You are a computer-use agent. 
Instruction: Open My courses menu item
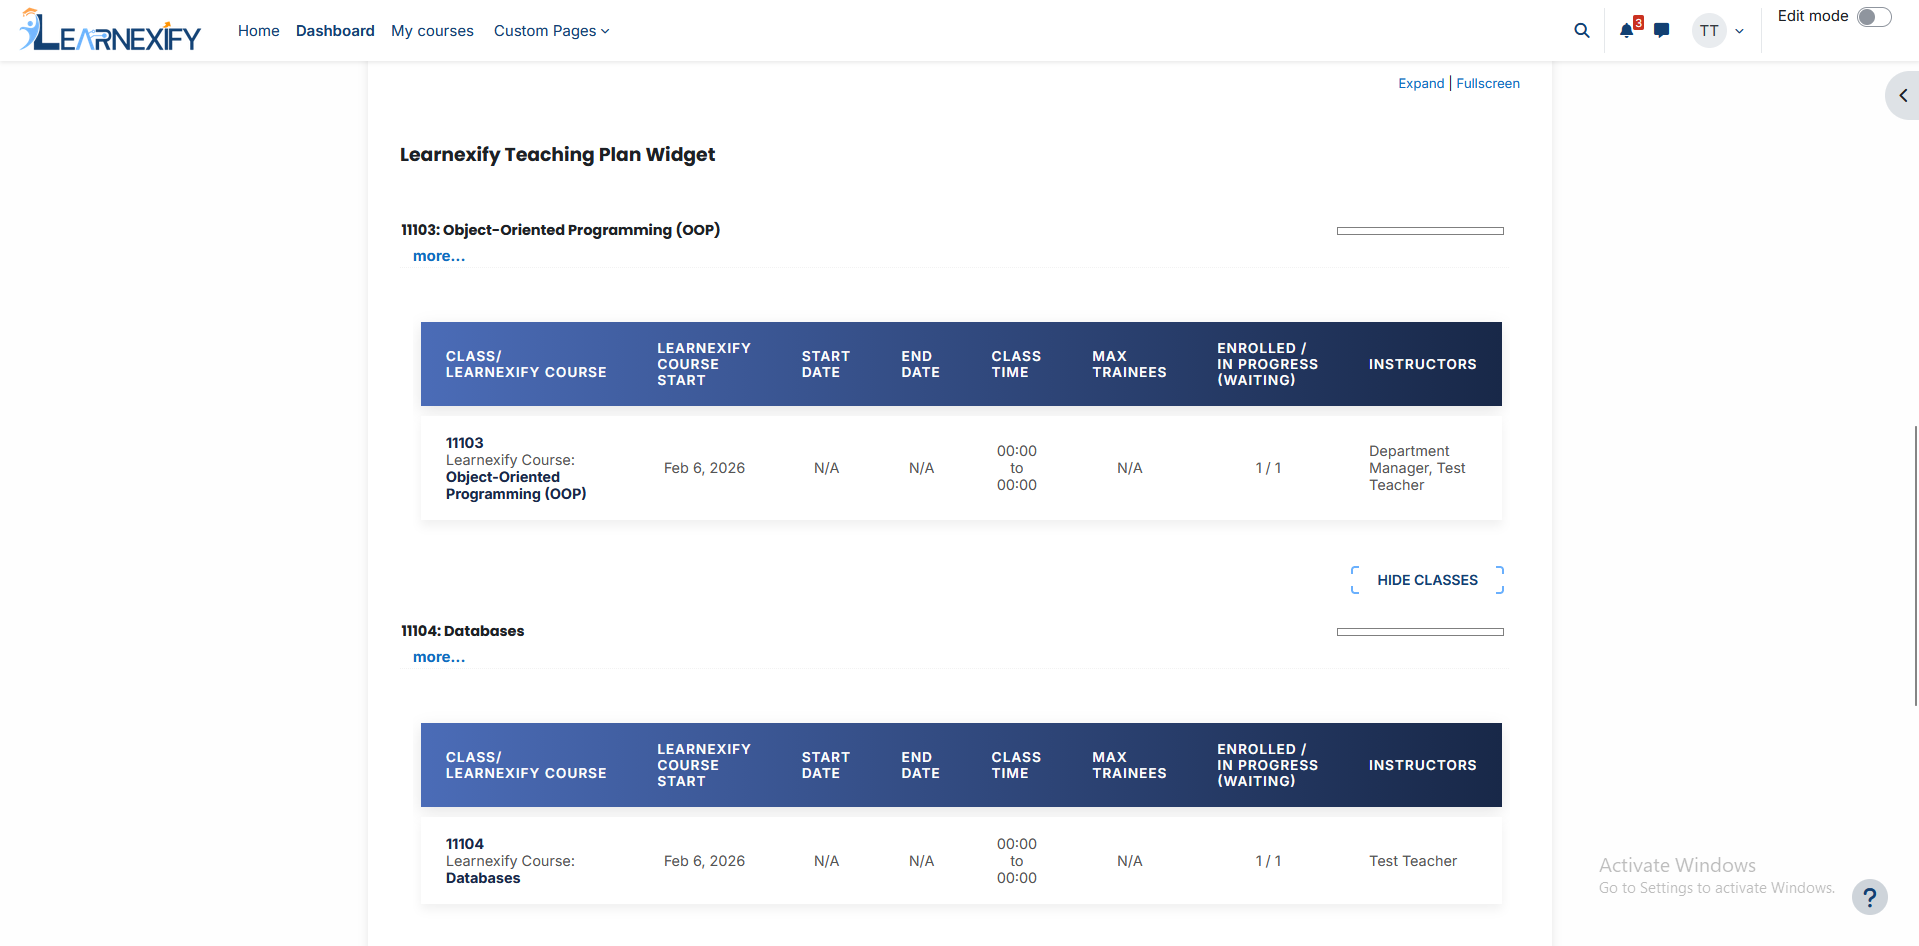pos(432,31)
